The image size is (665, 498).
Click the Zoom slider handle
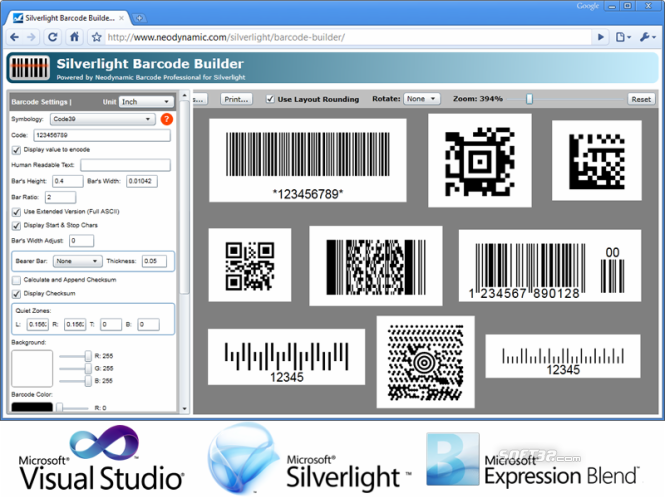click(x=529, y=99)
